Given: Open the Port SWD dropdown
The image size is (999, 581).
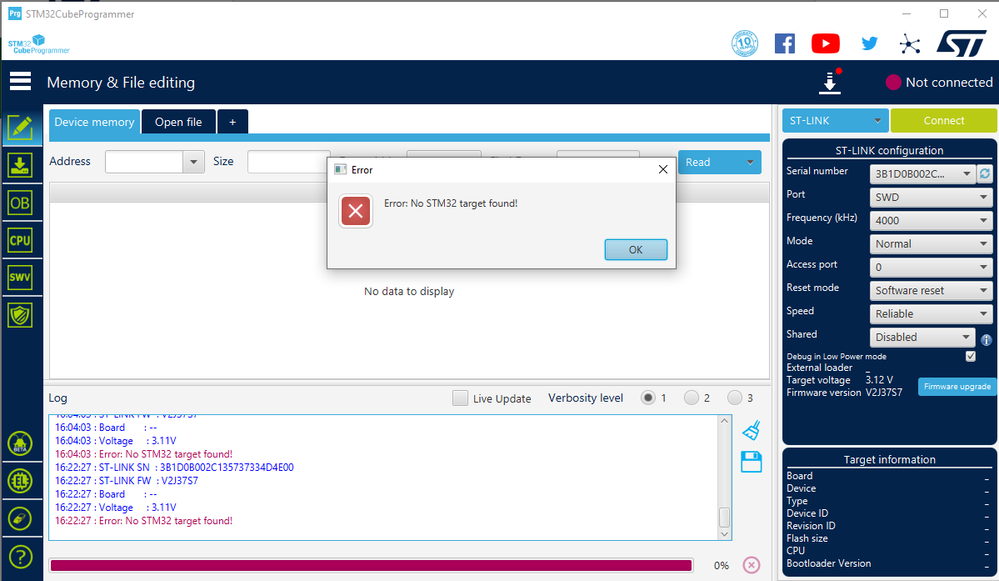Looking at the screenshot, I should point(931,197).
